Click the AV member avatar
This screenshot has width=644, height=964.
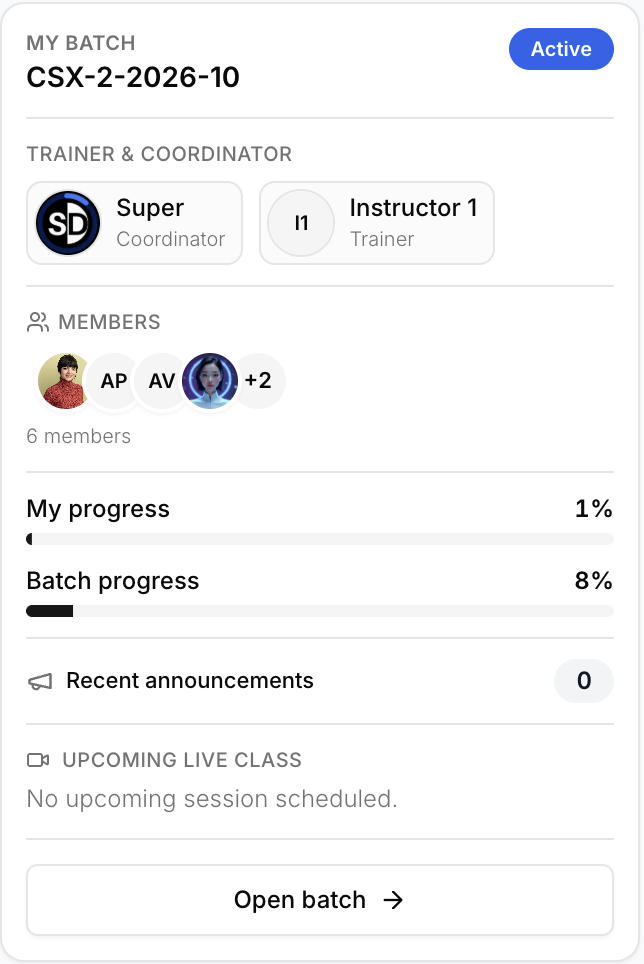[x=162, y=381]
